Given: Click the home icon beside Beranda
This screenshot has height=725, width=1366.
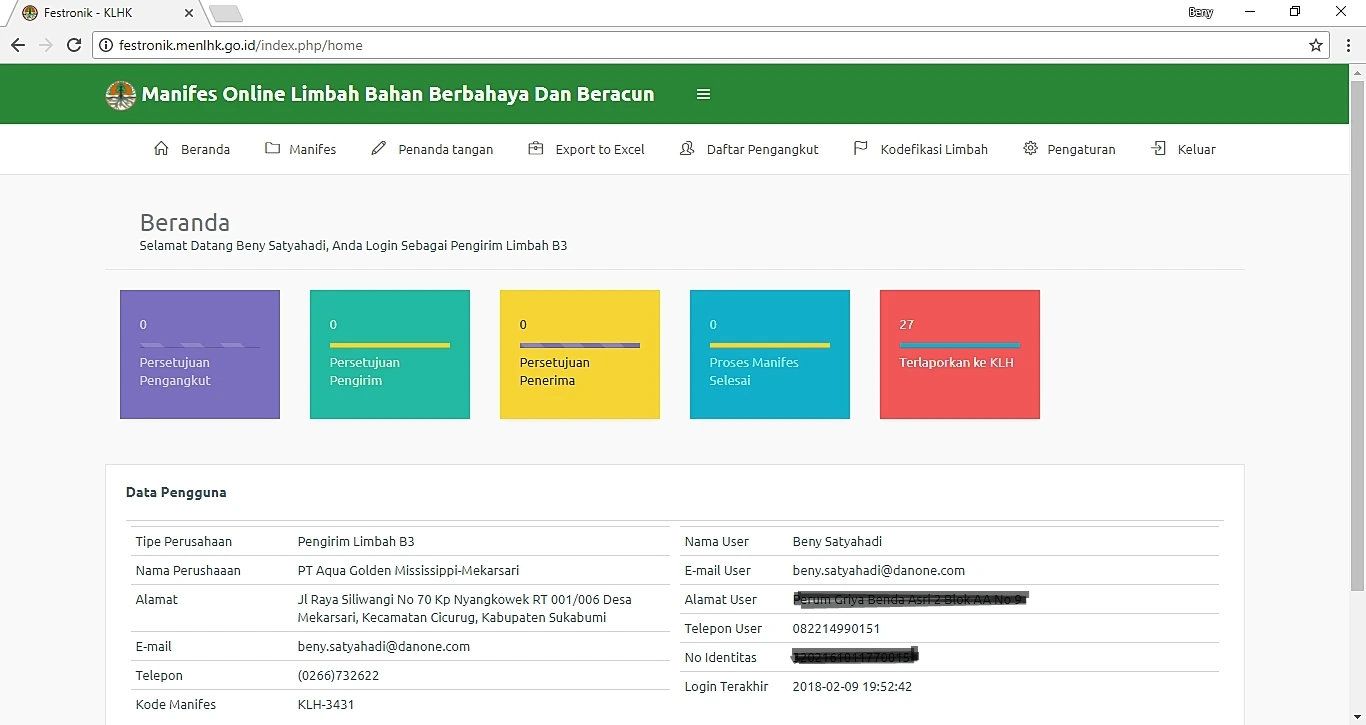Looking at the screenshot, I should coord(161,148).
